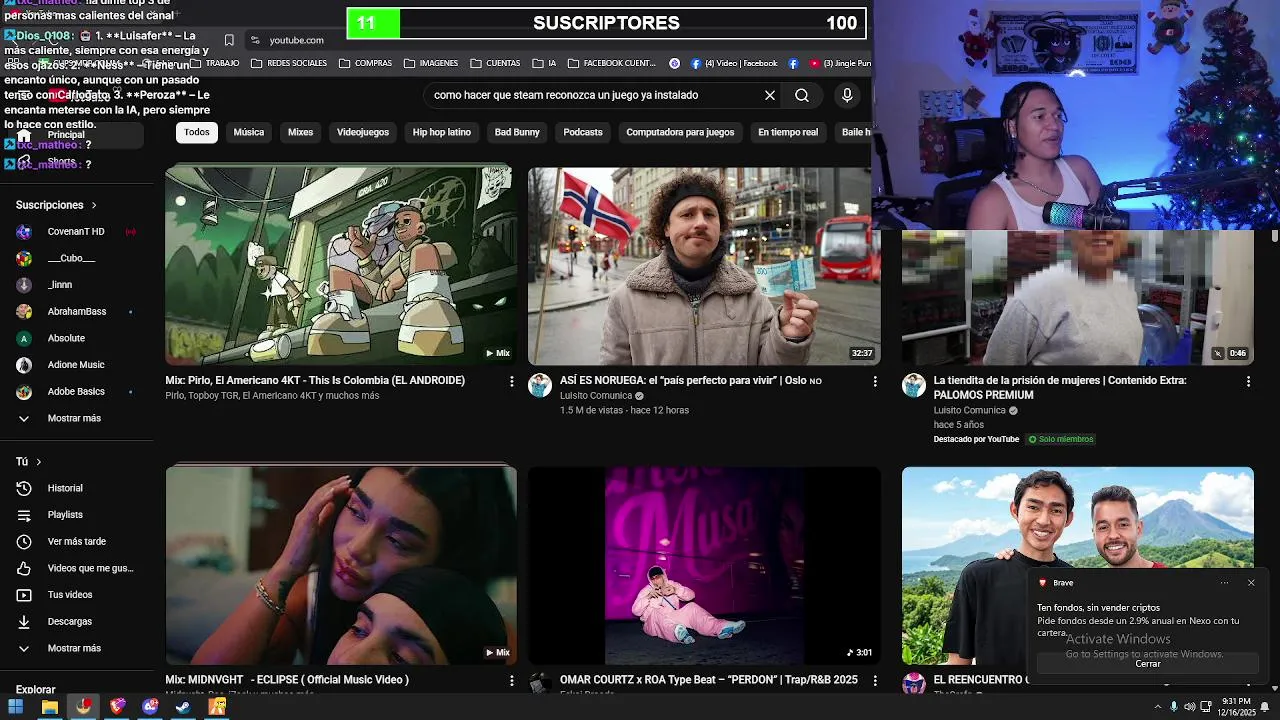Image resolution: width=1280 pixels, height=720 pixels.
Task: Open options for La tiendita video
Action: (1248, 381)
